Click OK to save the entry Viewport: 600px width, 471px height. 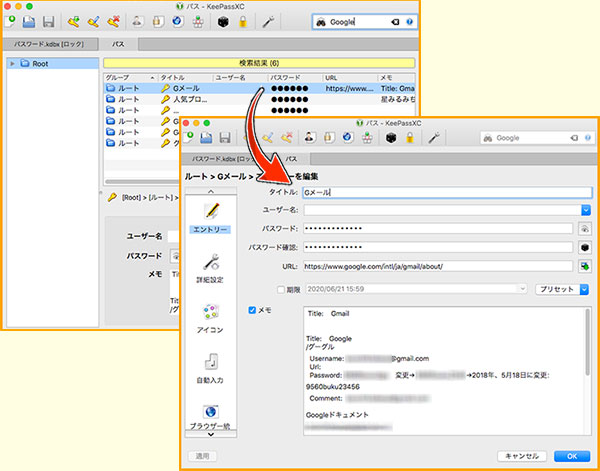pyautogui.click(x=572, y=456)
